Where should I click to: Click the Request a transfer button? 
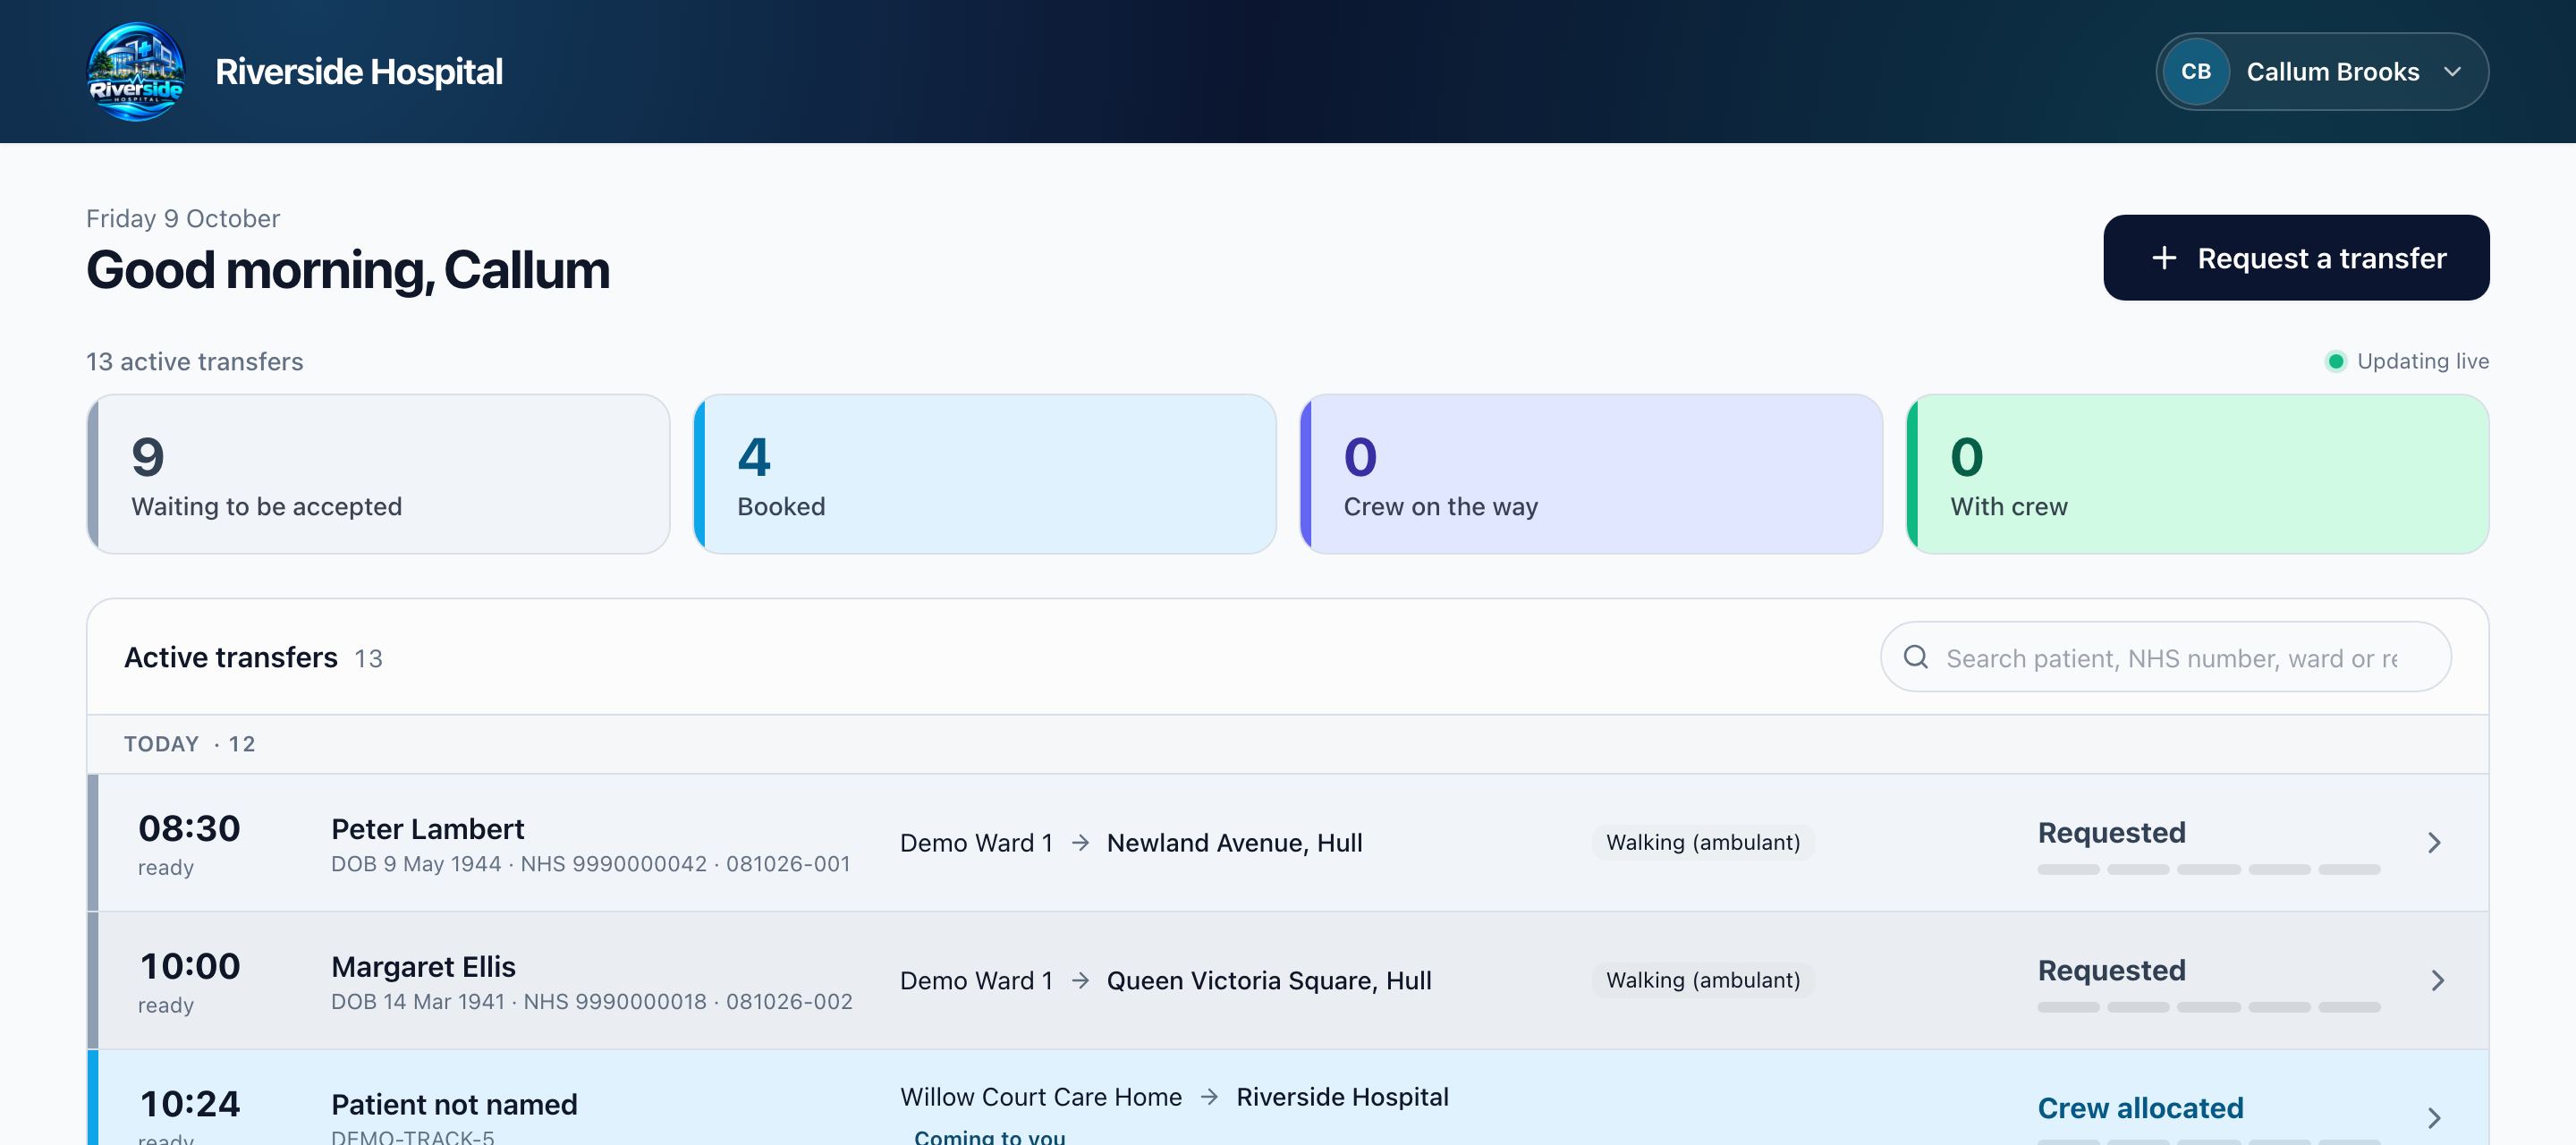2296,258
